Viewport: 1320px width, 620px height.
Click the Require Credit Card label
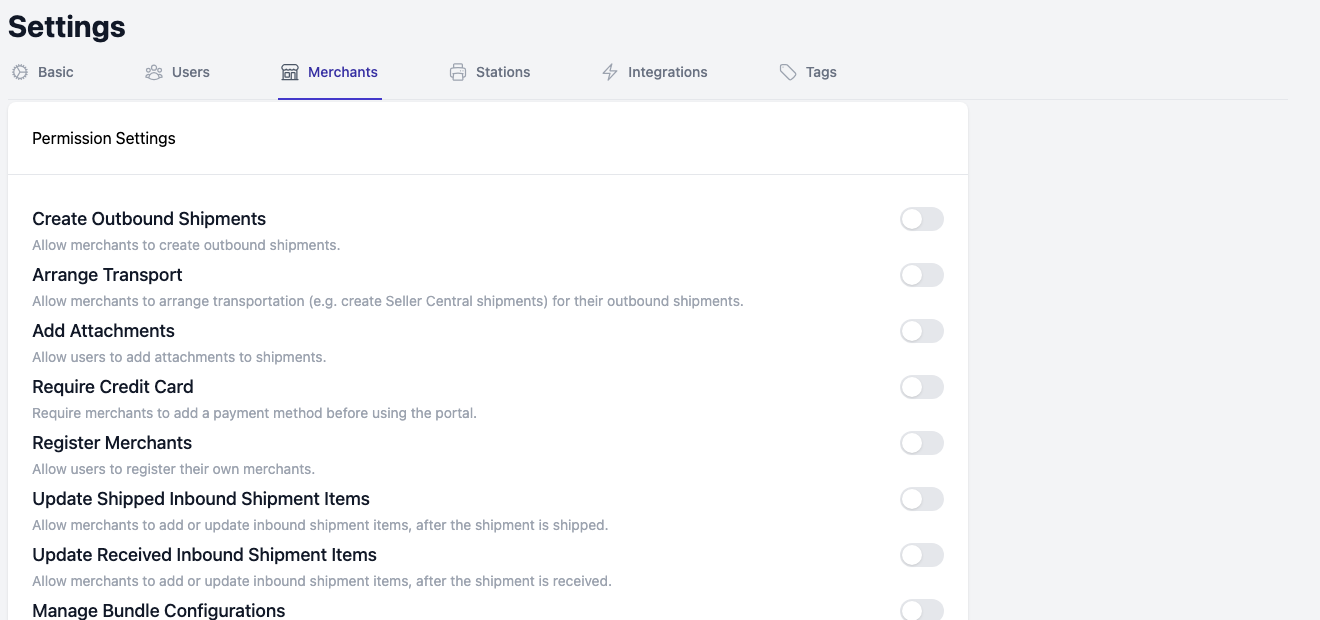click(113, 387)
